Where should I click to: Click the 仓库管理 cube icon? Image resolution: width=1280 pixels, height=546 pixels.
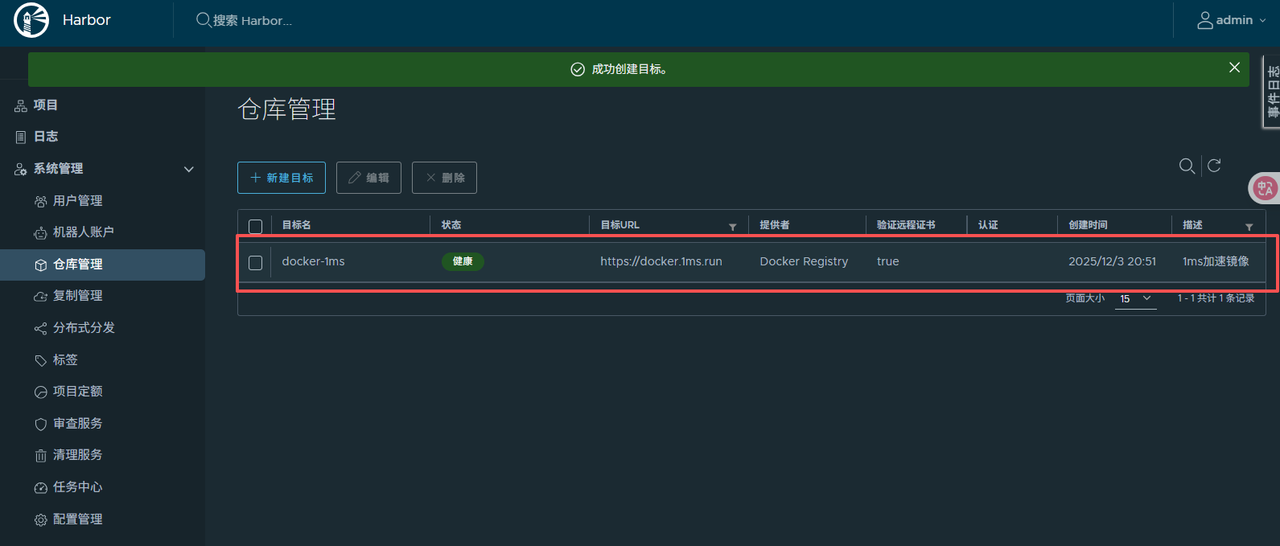(x=41, y=265)
